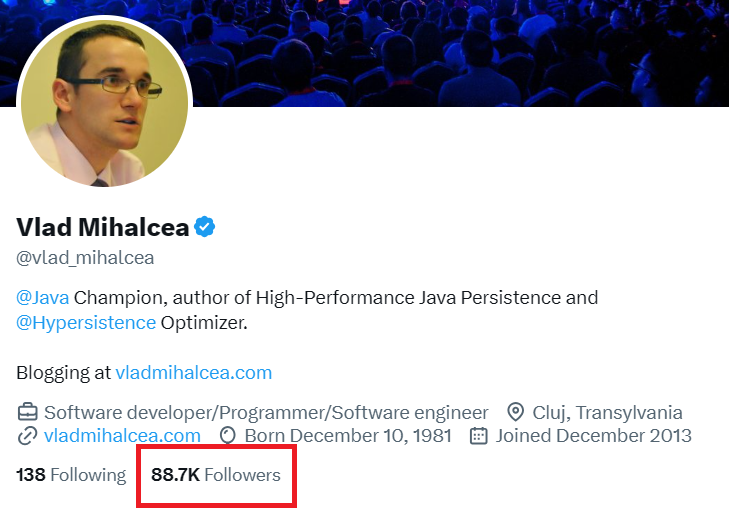View the 88.7K Followers list
This screenshot has width=729, height=509.
(x=216, y=475)
